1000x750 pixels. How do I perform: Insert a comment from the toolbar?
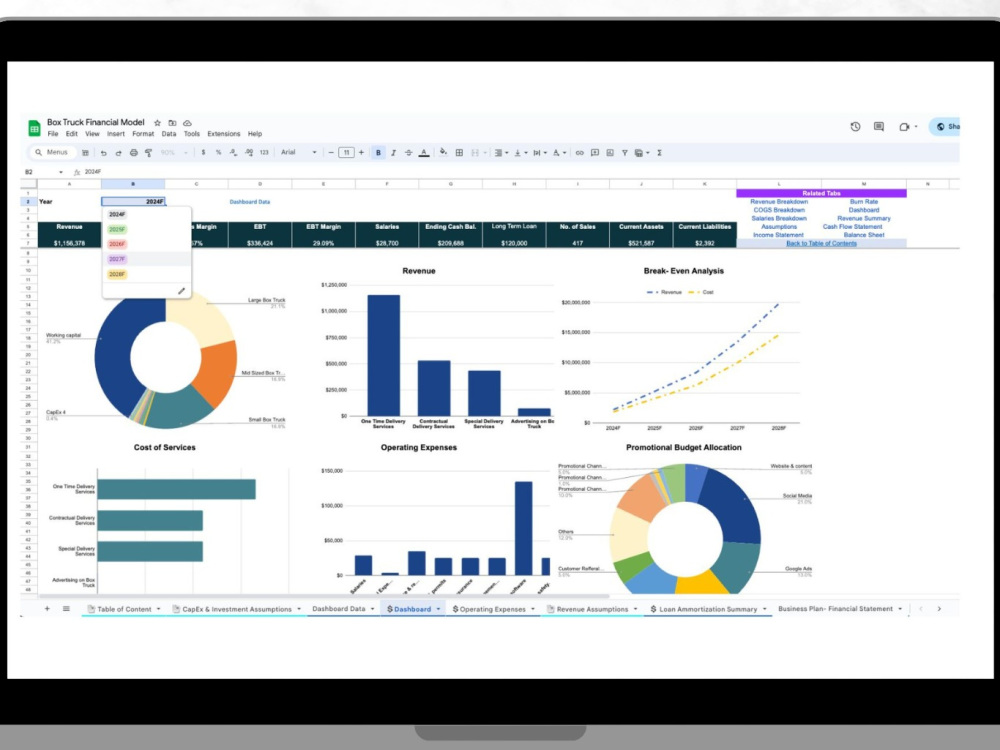pyautogui.click(x=595, y=153)
